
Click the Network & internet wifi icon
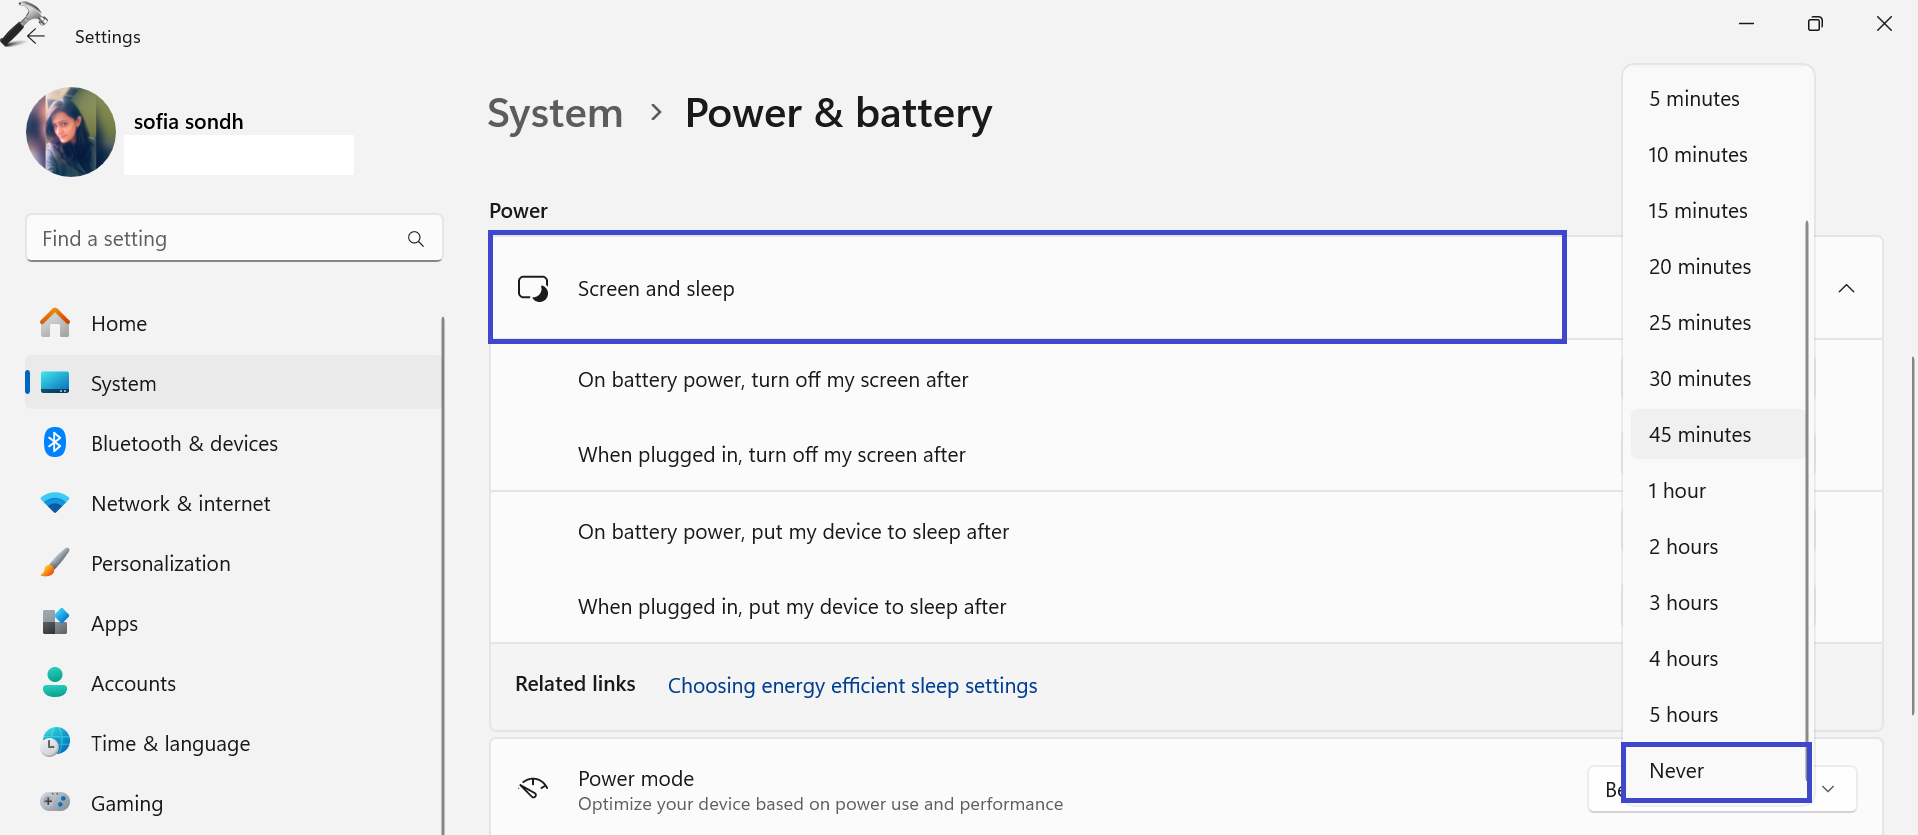click(x=55, y=503)
